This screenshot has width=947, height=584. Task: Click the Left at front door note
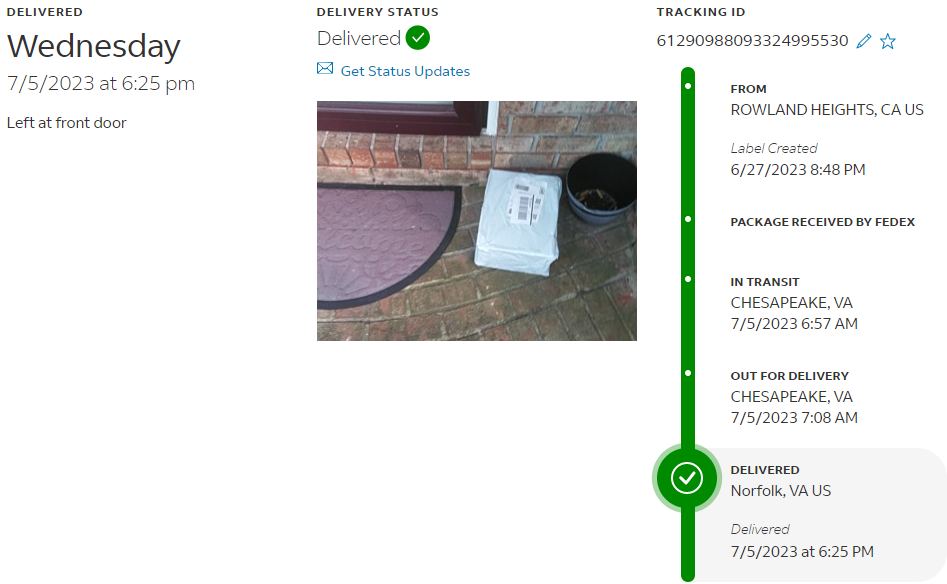point(66,123)
